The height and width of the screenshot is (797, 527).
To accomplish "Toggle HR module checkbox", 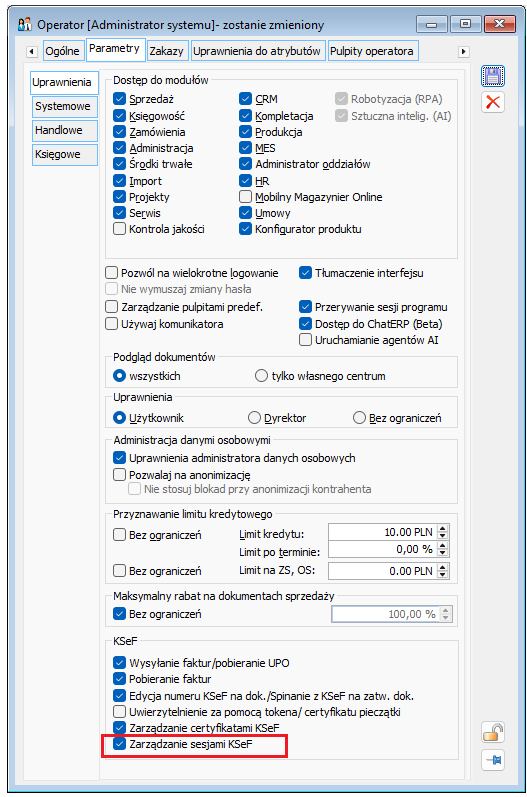I will click(245, 181).
